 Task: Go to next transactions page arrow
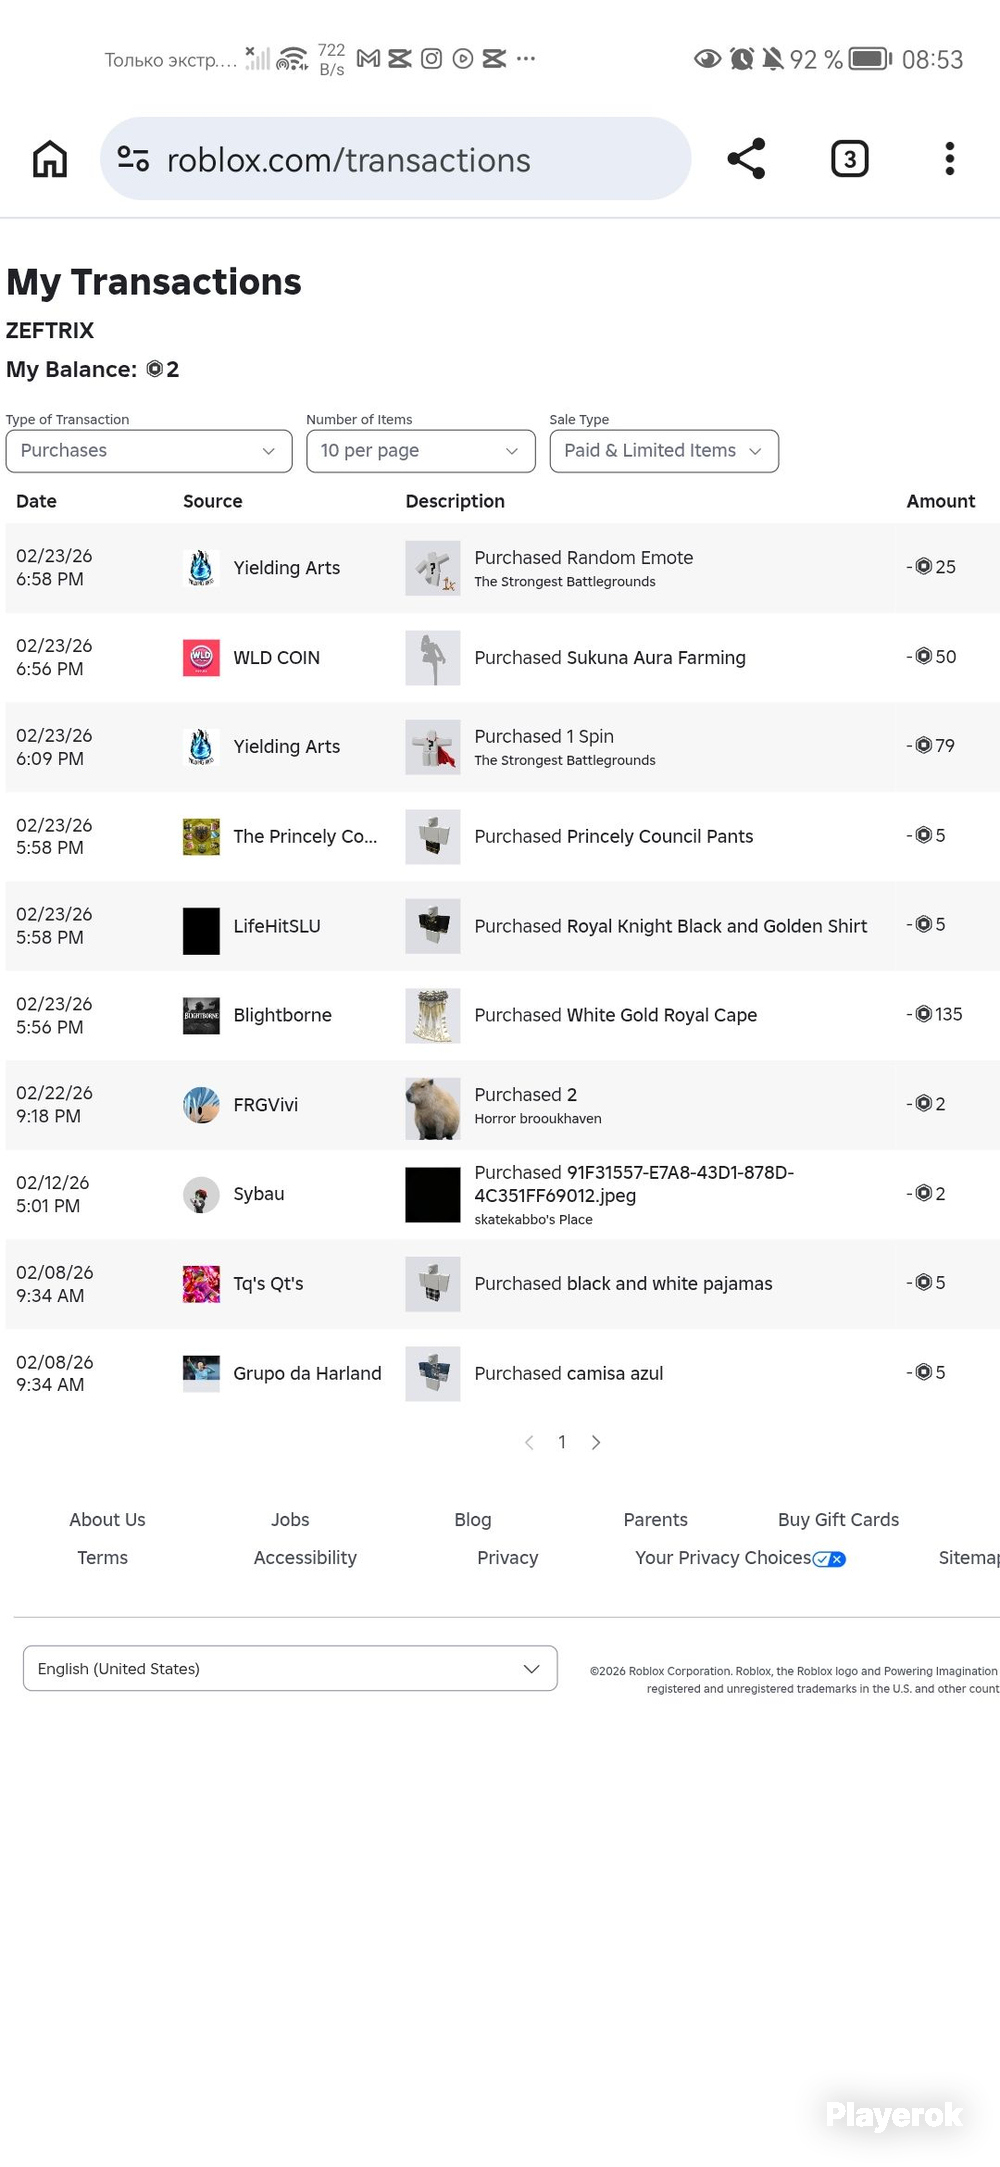[x=596, y=1442]
